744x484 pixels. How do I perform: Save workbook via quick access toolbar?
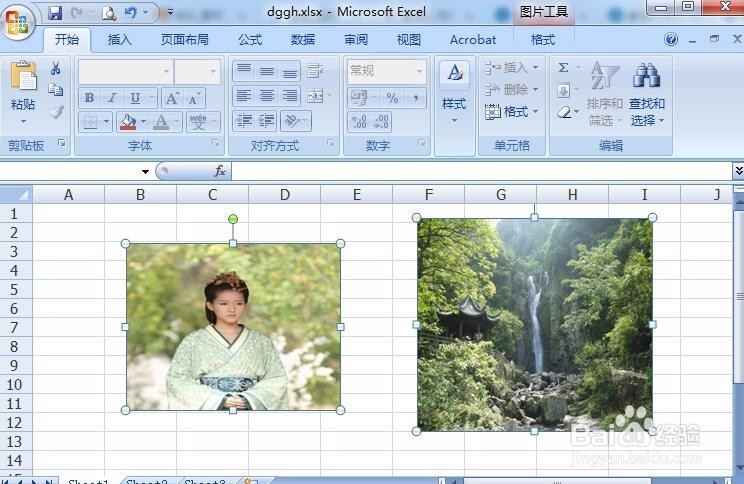click(x=55, y=13)
